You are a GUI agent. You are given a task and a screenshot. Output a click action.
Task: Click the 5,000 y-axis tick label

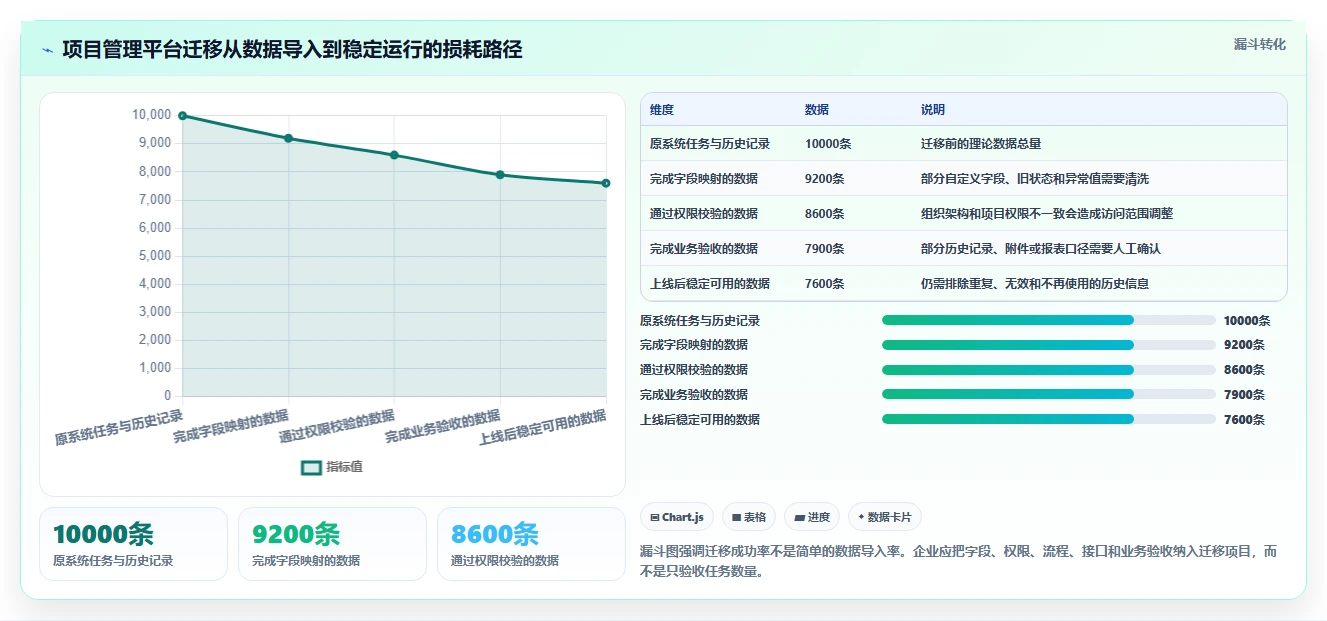tap(155, 256)
